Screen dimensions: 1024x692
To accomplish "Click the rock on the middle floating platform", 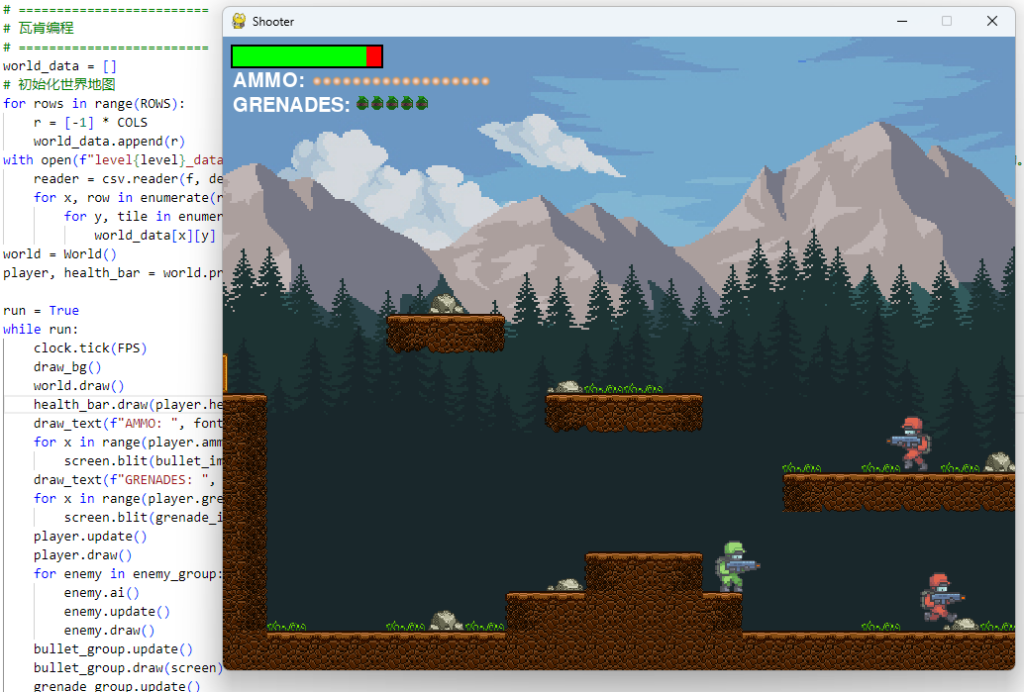I will 567,387.
